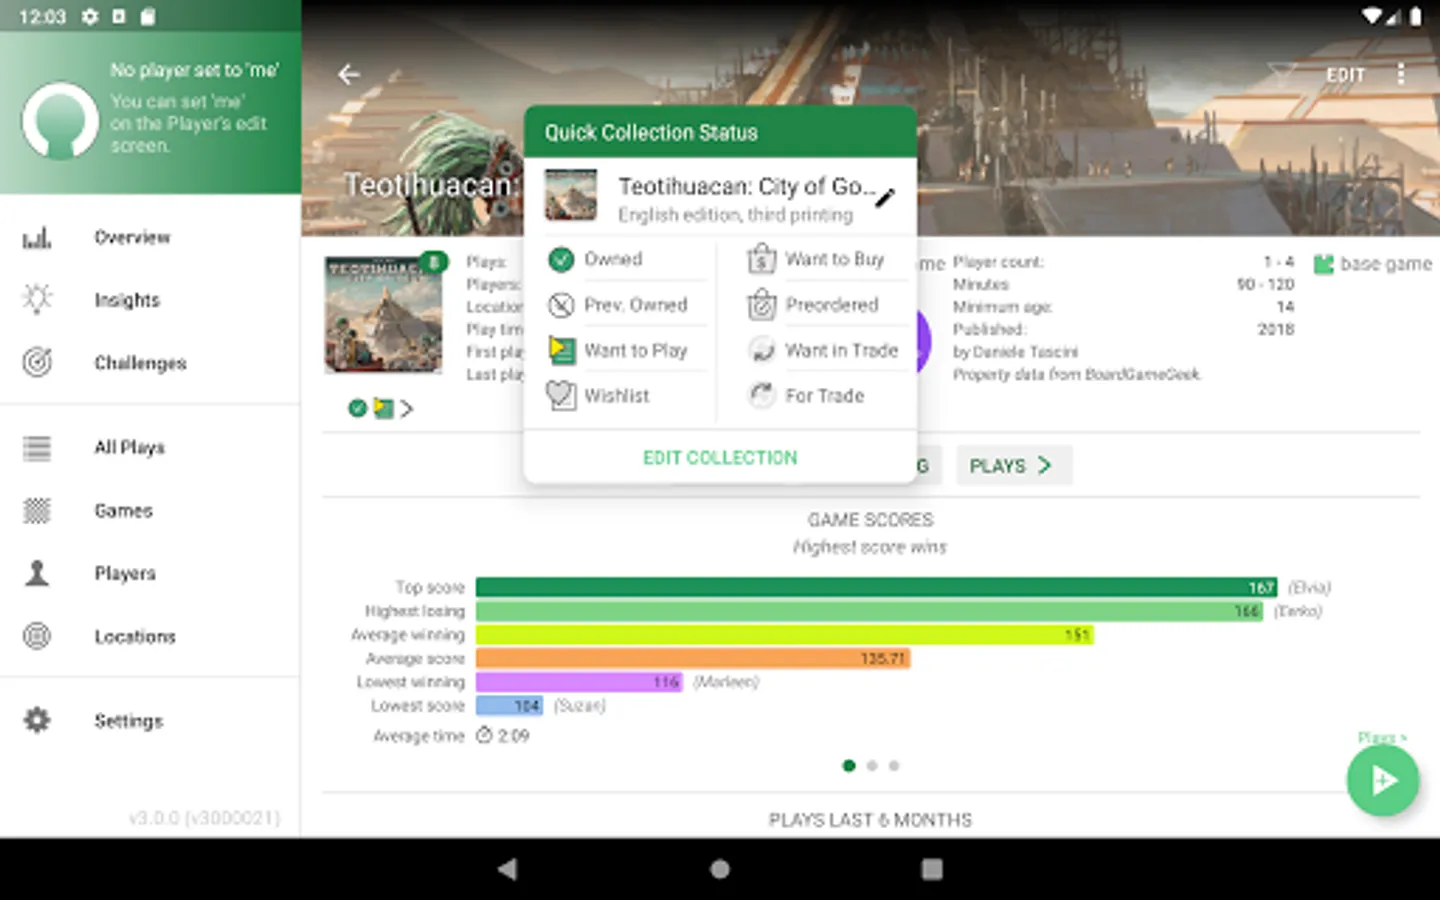The width and height of the screenshot is (1440, 900).
Task: Open the PLAYS section with chevron
Action: click(x=1013, y=466)
